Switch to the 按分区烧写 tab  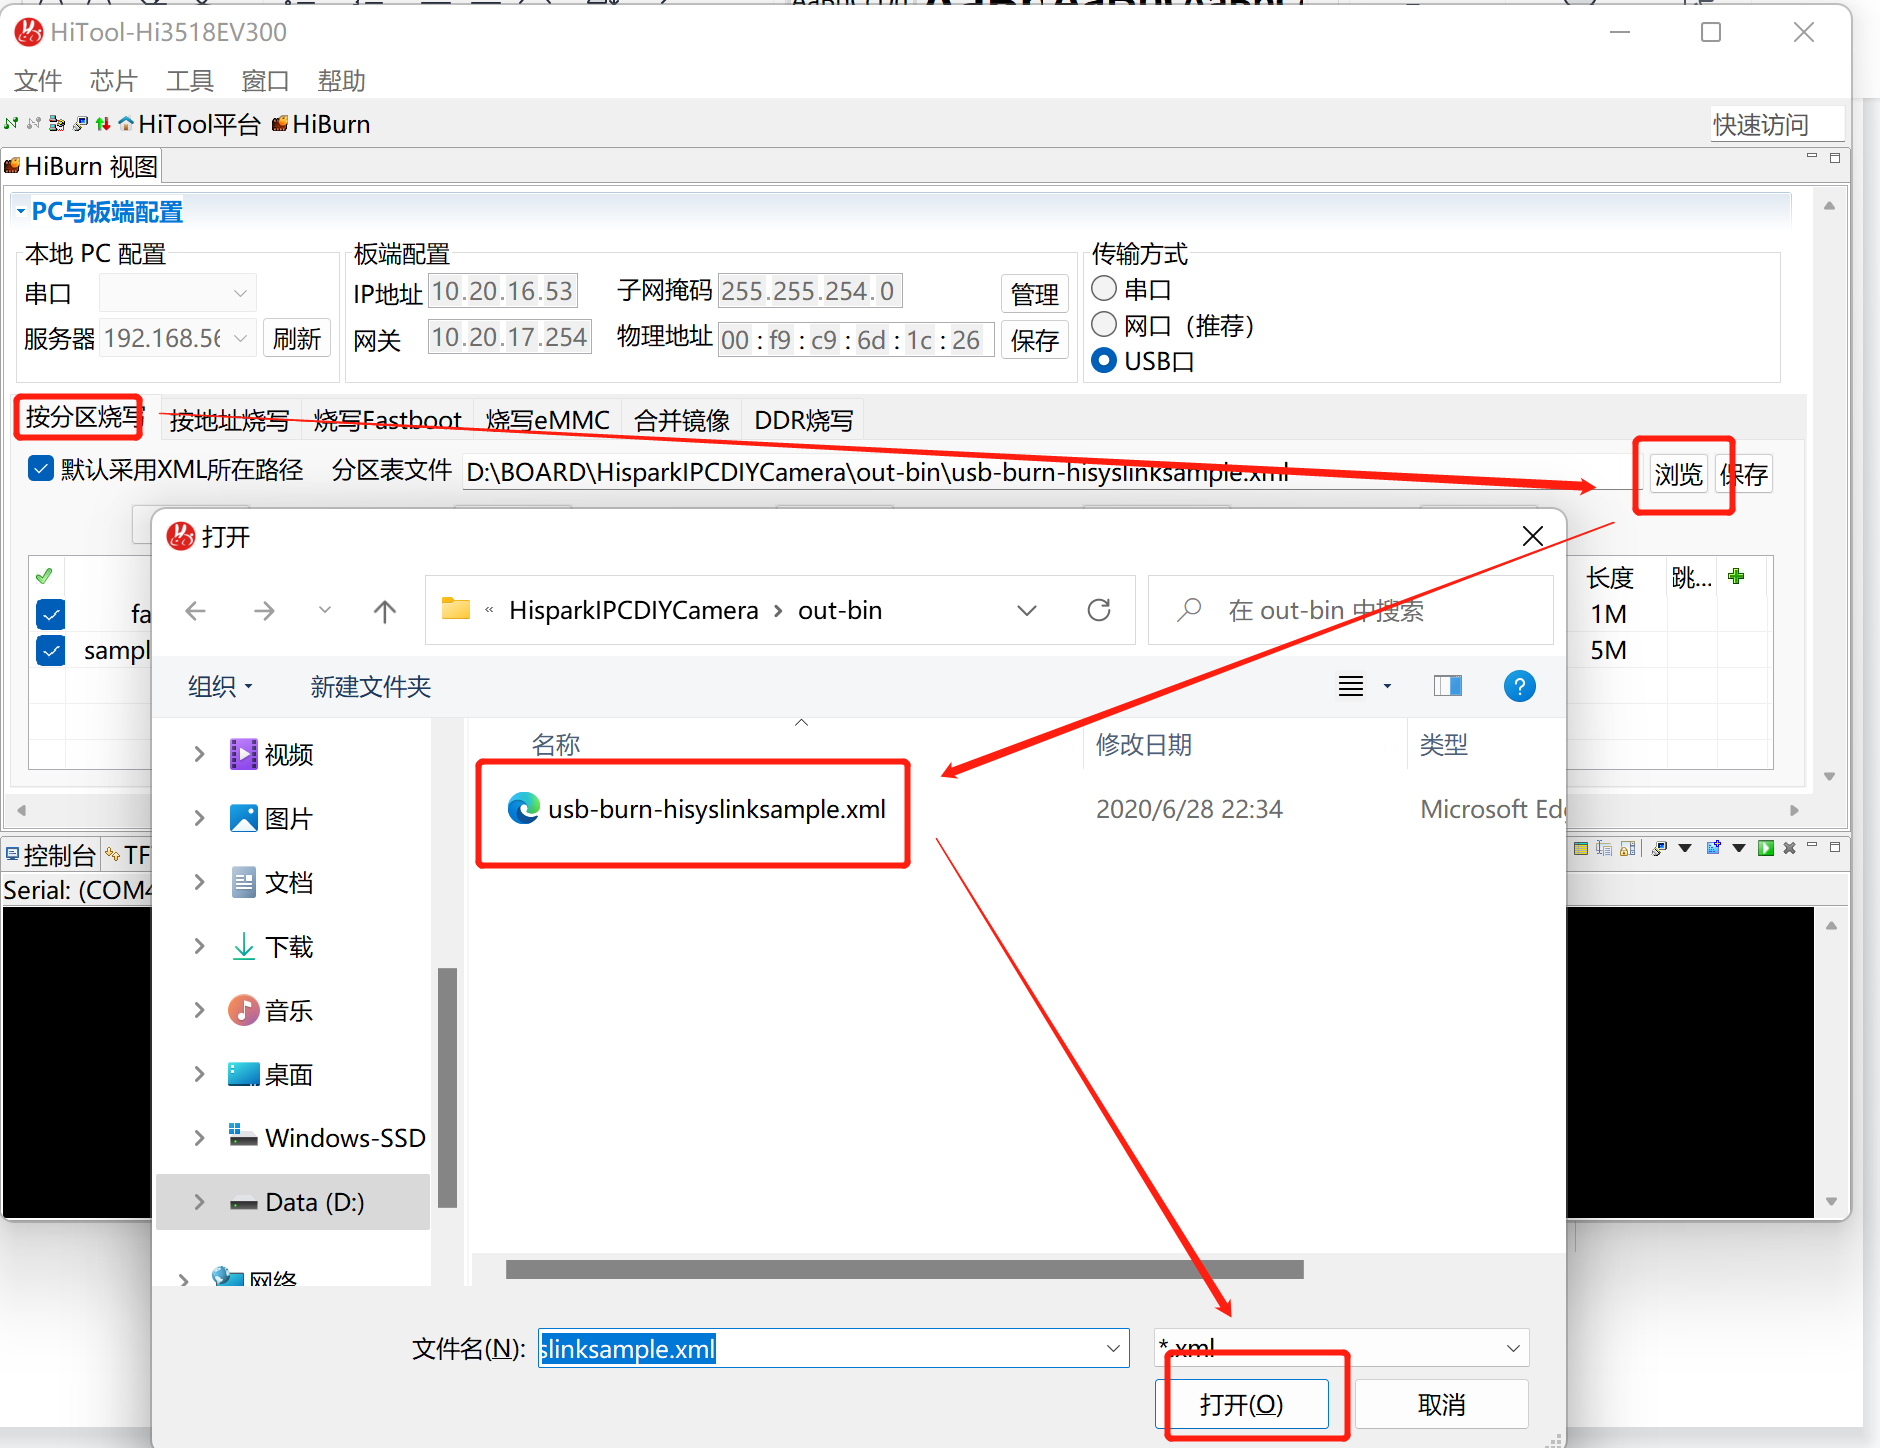pos(82,418)
